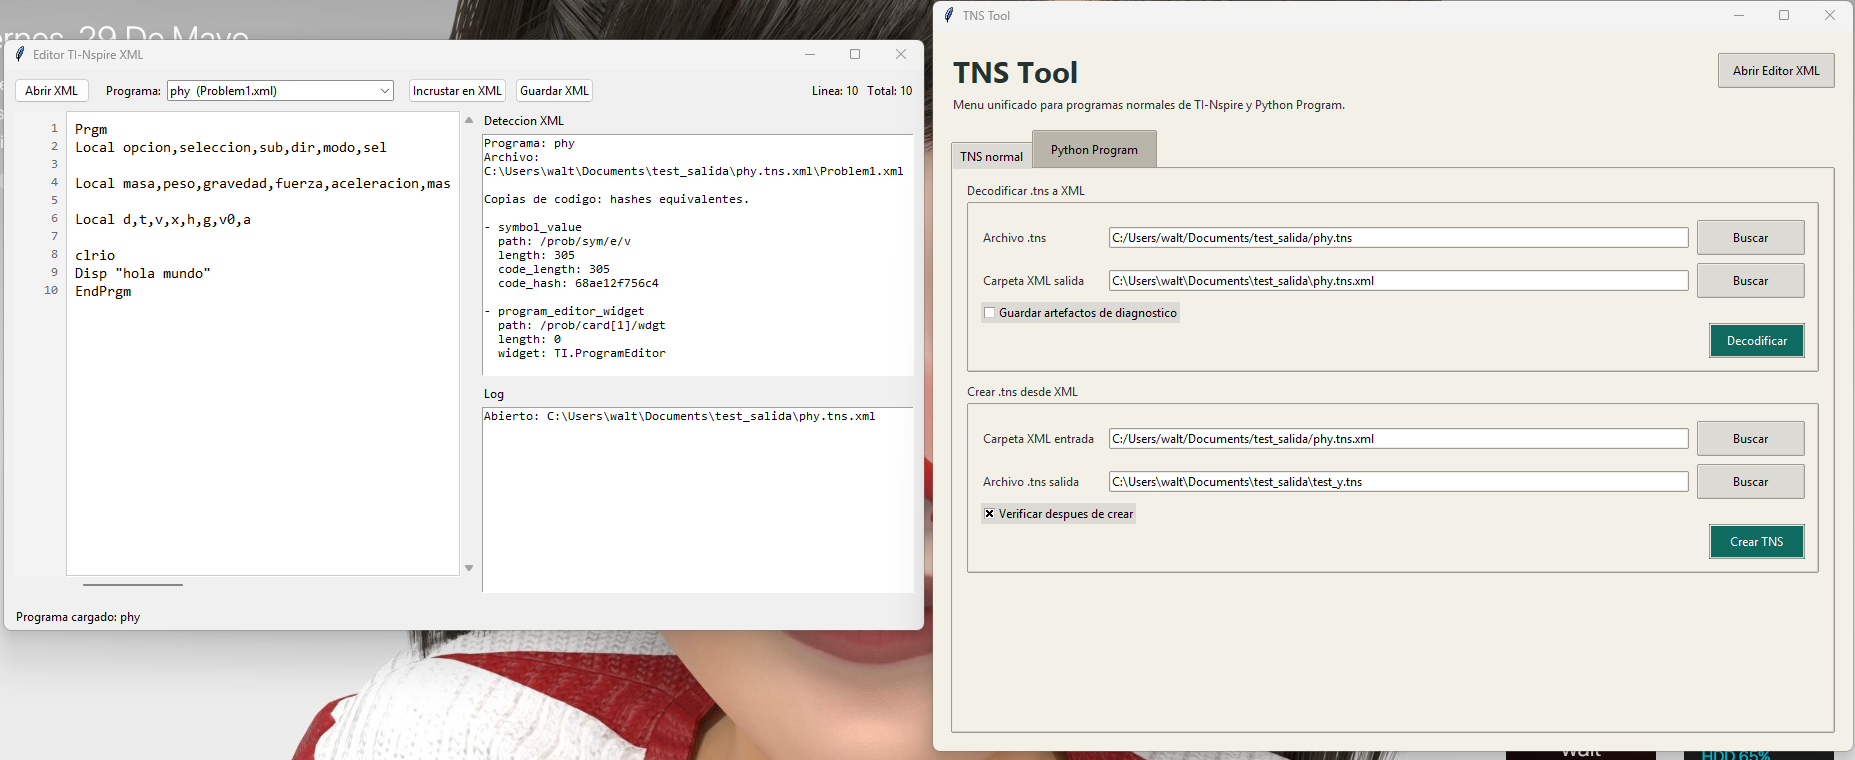Click the "TNS Tool" heading
Viewport: 1855px width, 760px height.
(1015, 73)
